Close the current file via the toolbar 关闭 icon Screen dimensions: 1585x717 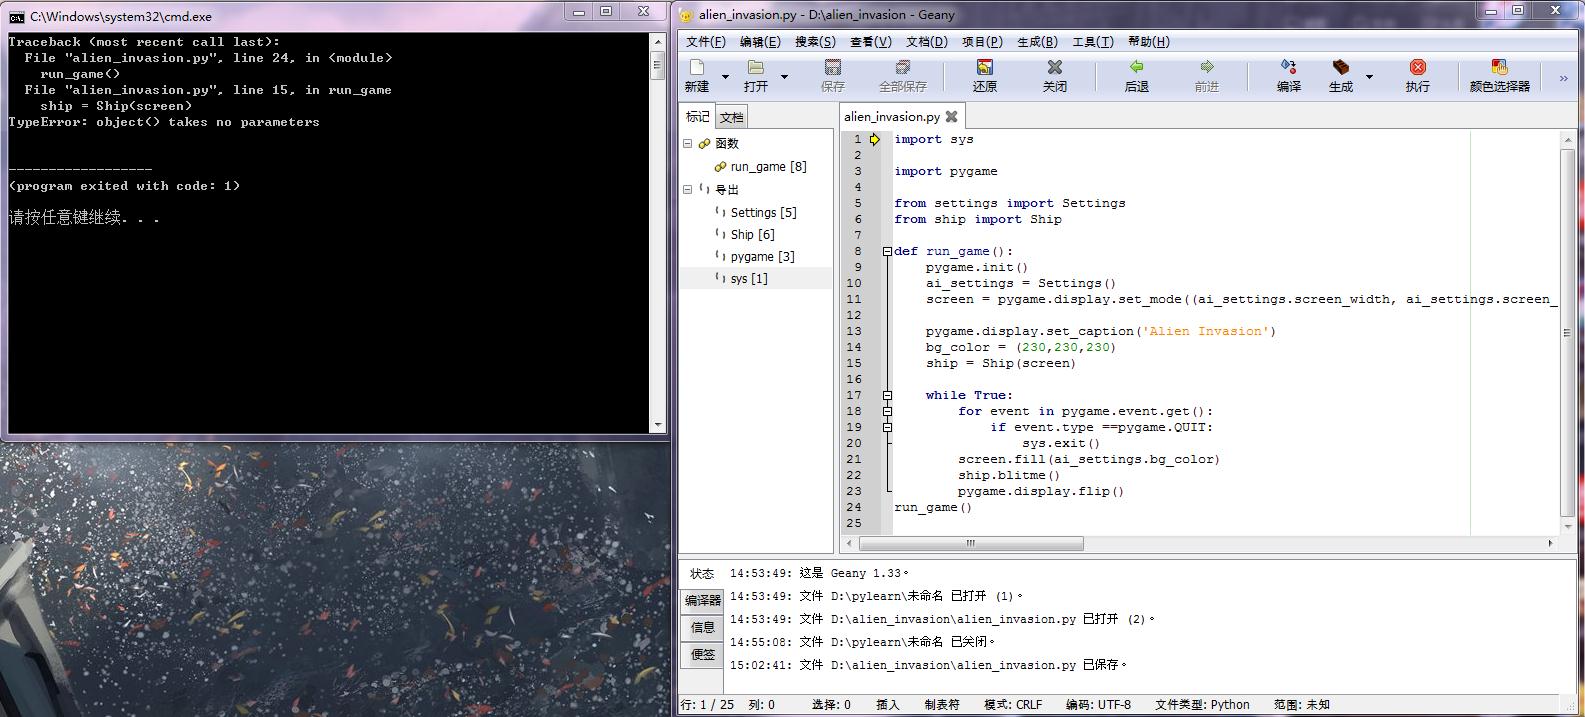[1054, 68]
